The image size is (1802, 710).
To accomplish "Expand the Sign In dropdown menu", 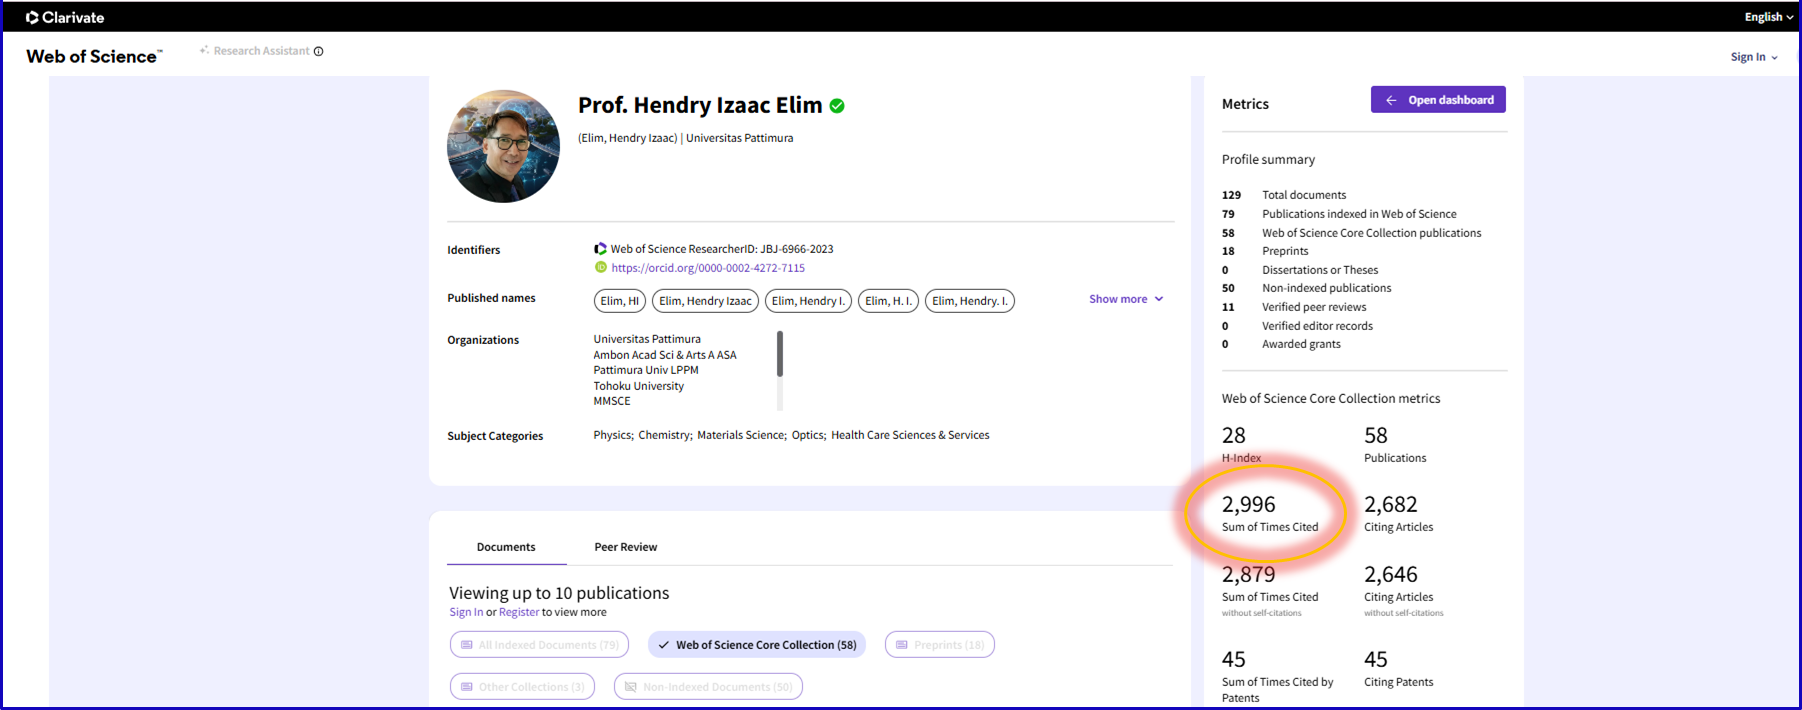I will (x=1754, y=57).
